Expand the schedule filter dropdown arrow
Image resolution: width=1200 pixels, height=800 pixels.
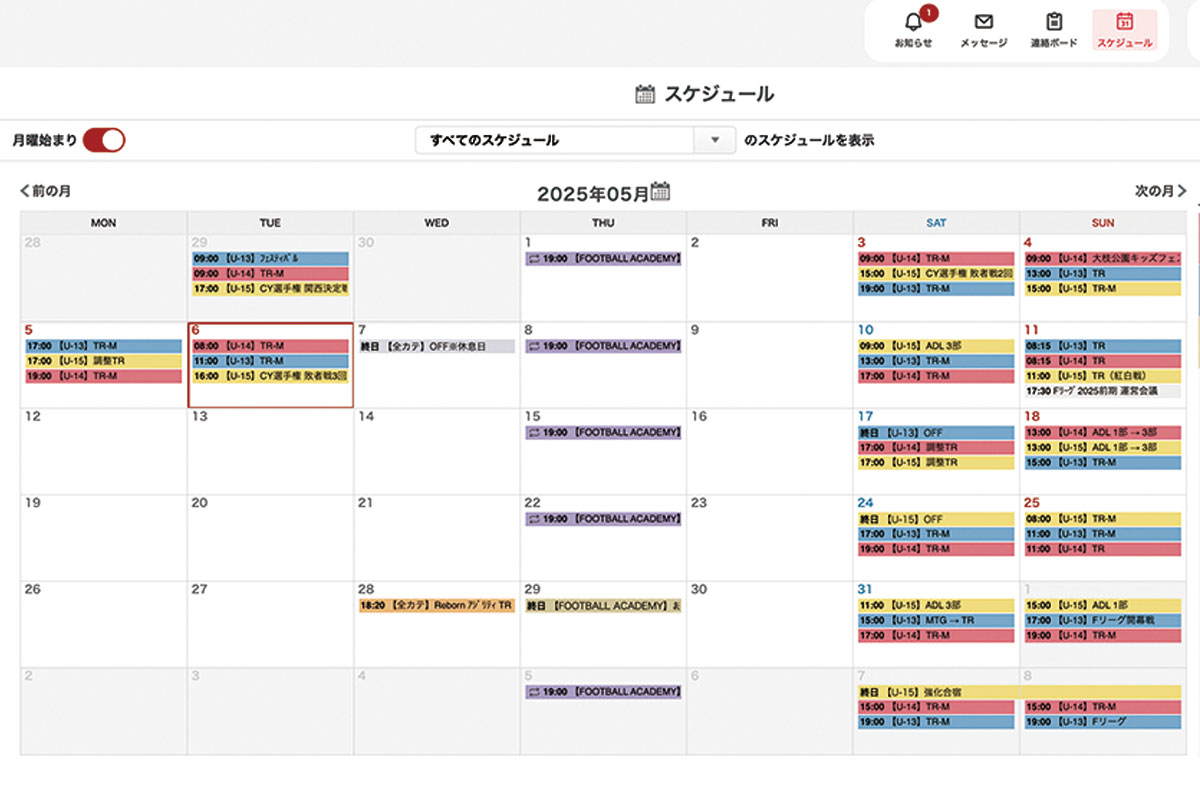715,140
